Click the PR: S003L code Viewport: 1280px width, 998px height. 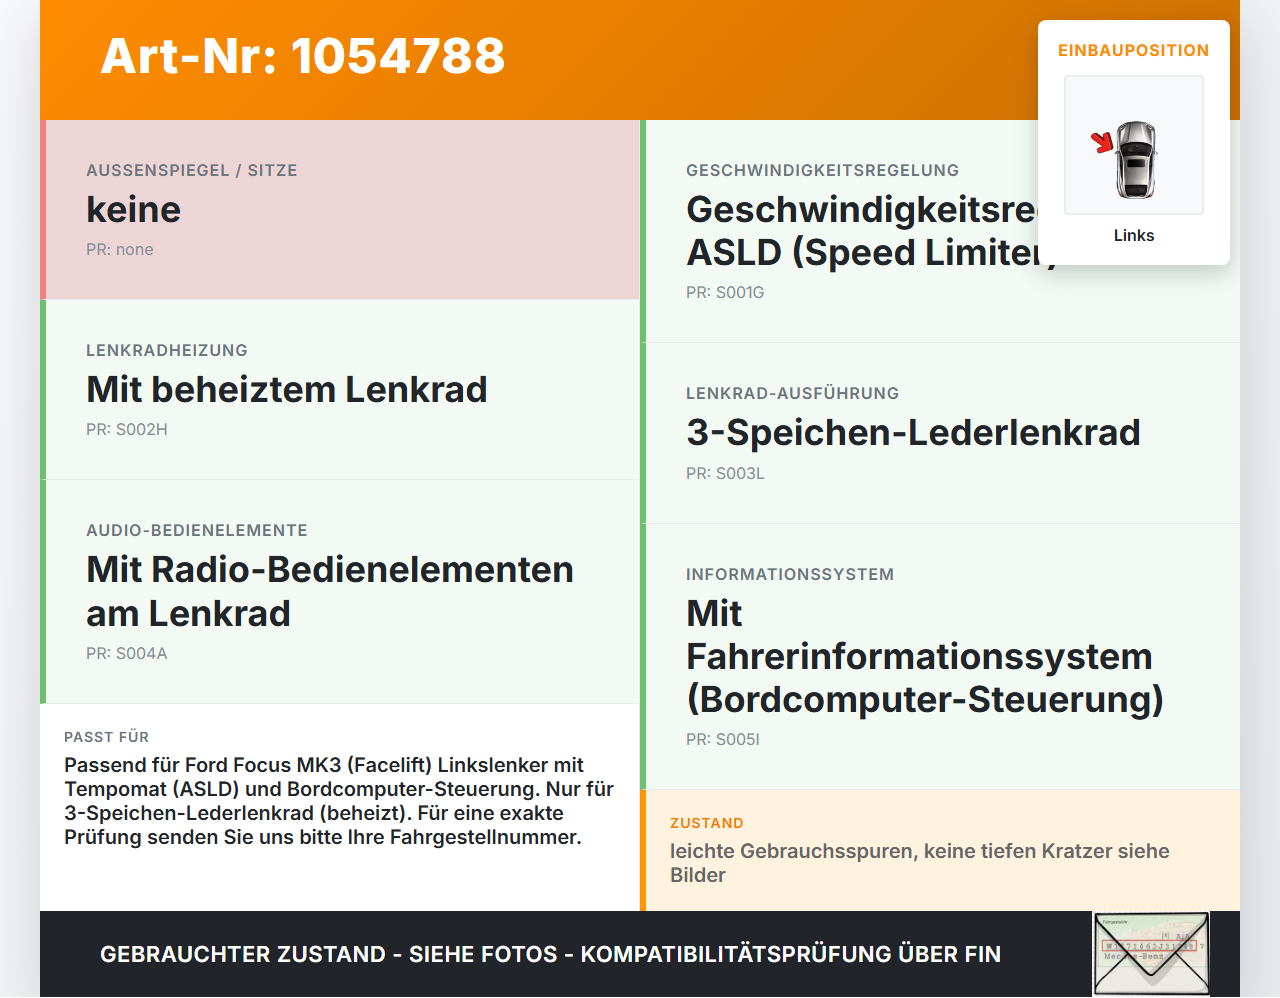tap(725, 473)
